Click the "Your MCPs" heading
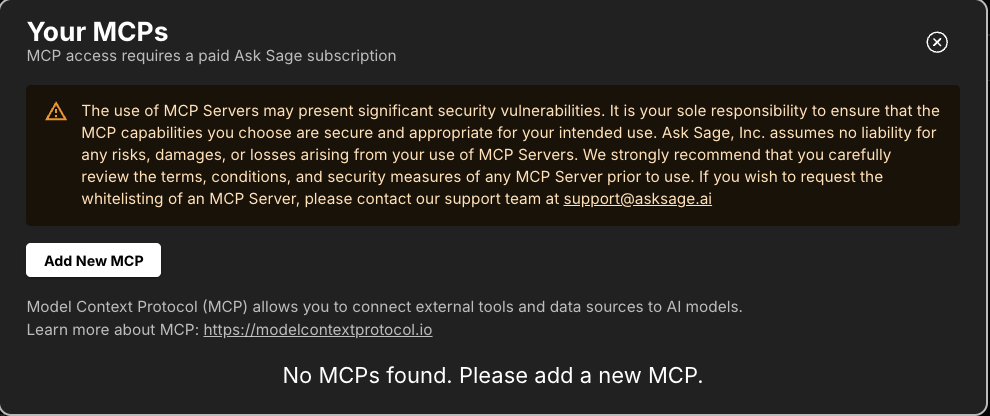 point(97,31)
